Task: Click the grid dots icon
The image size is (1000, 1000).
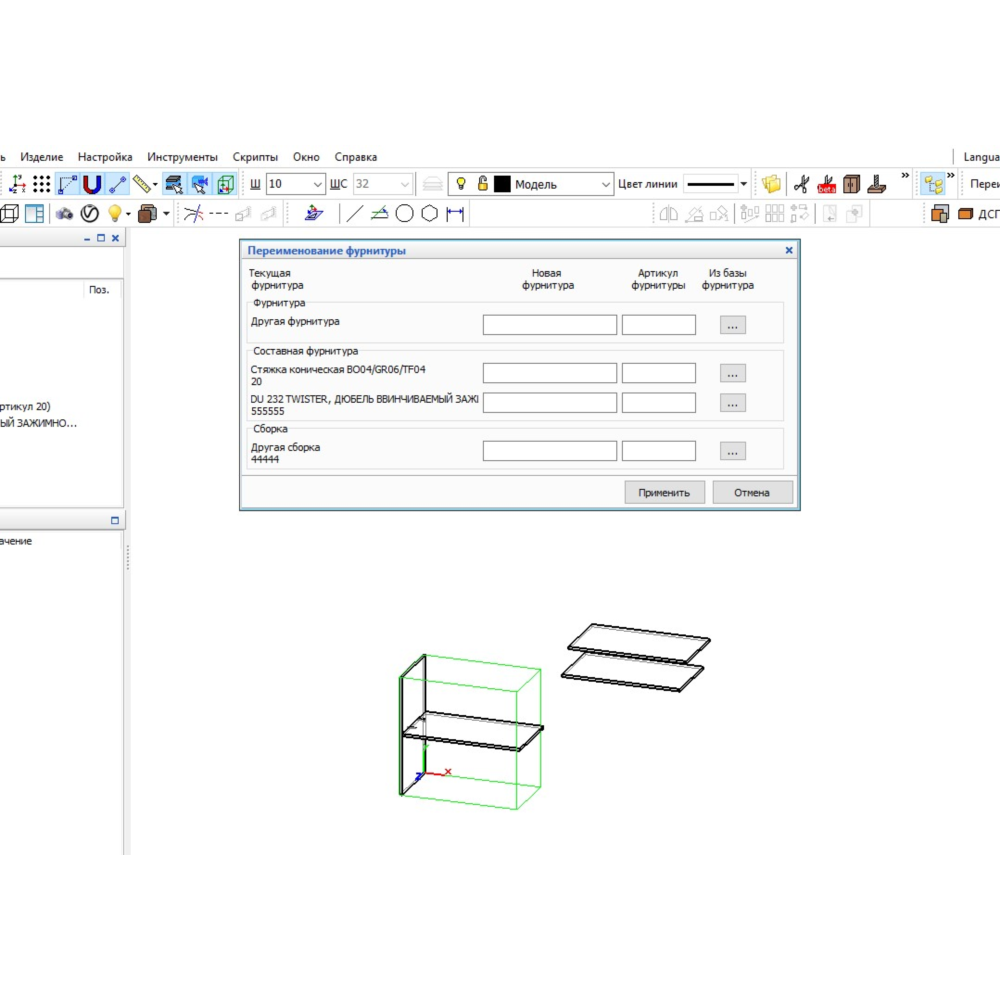Action: [x=41, y=184]
